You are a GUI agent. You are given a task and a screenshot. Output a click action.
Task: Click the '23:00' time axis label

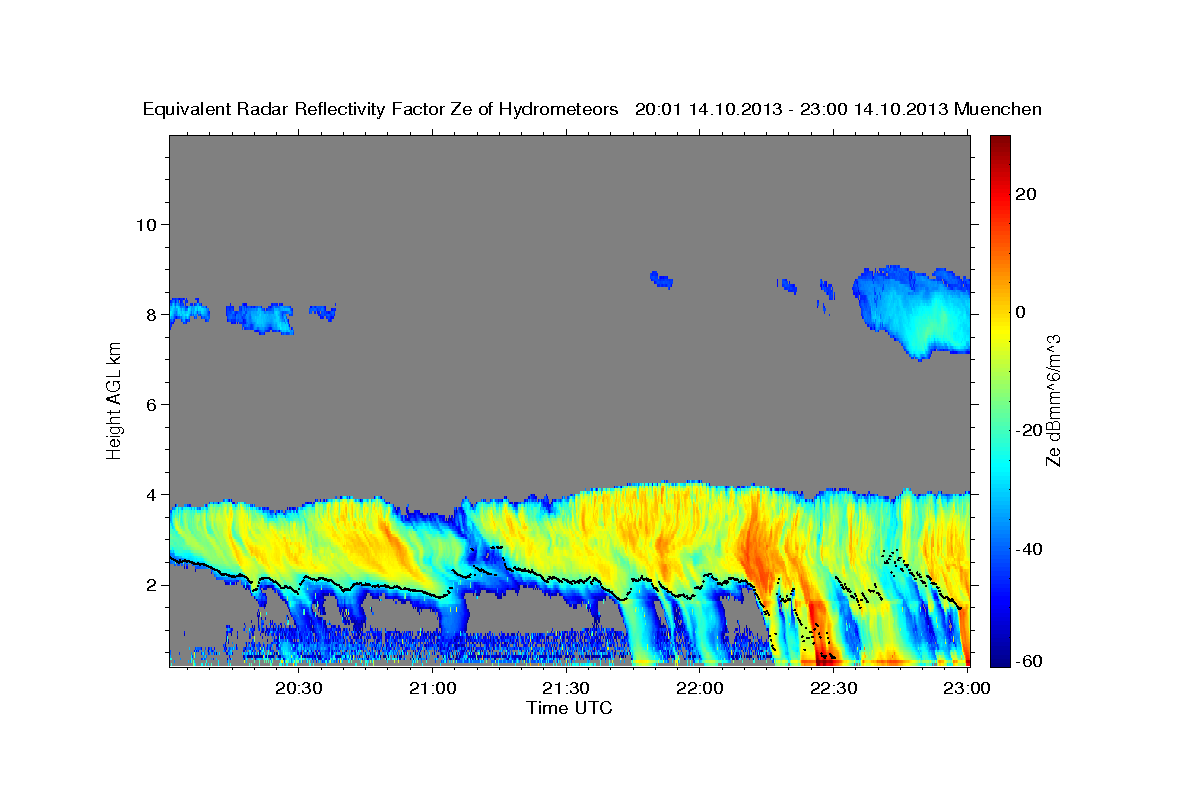click(967, 688)
